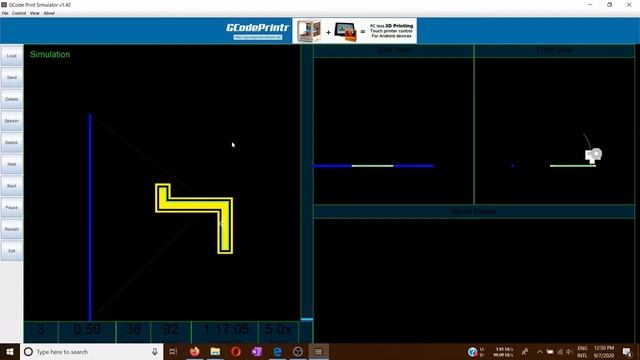Jump to next layer with Next button
Viewport: 640px width, 360px height.
pyautogui.click(x=11, y=164)
